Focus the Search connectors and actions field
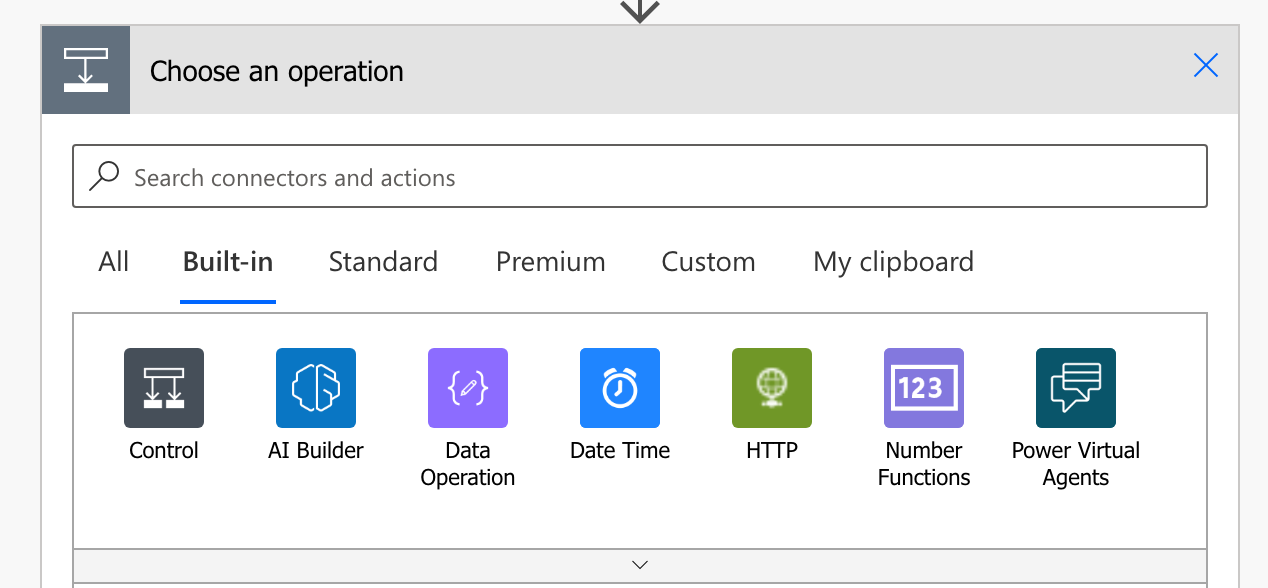This screenshot has width=1268, height=588. pyautogui.click(x=640, y=177)
